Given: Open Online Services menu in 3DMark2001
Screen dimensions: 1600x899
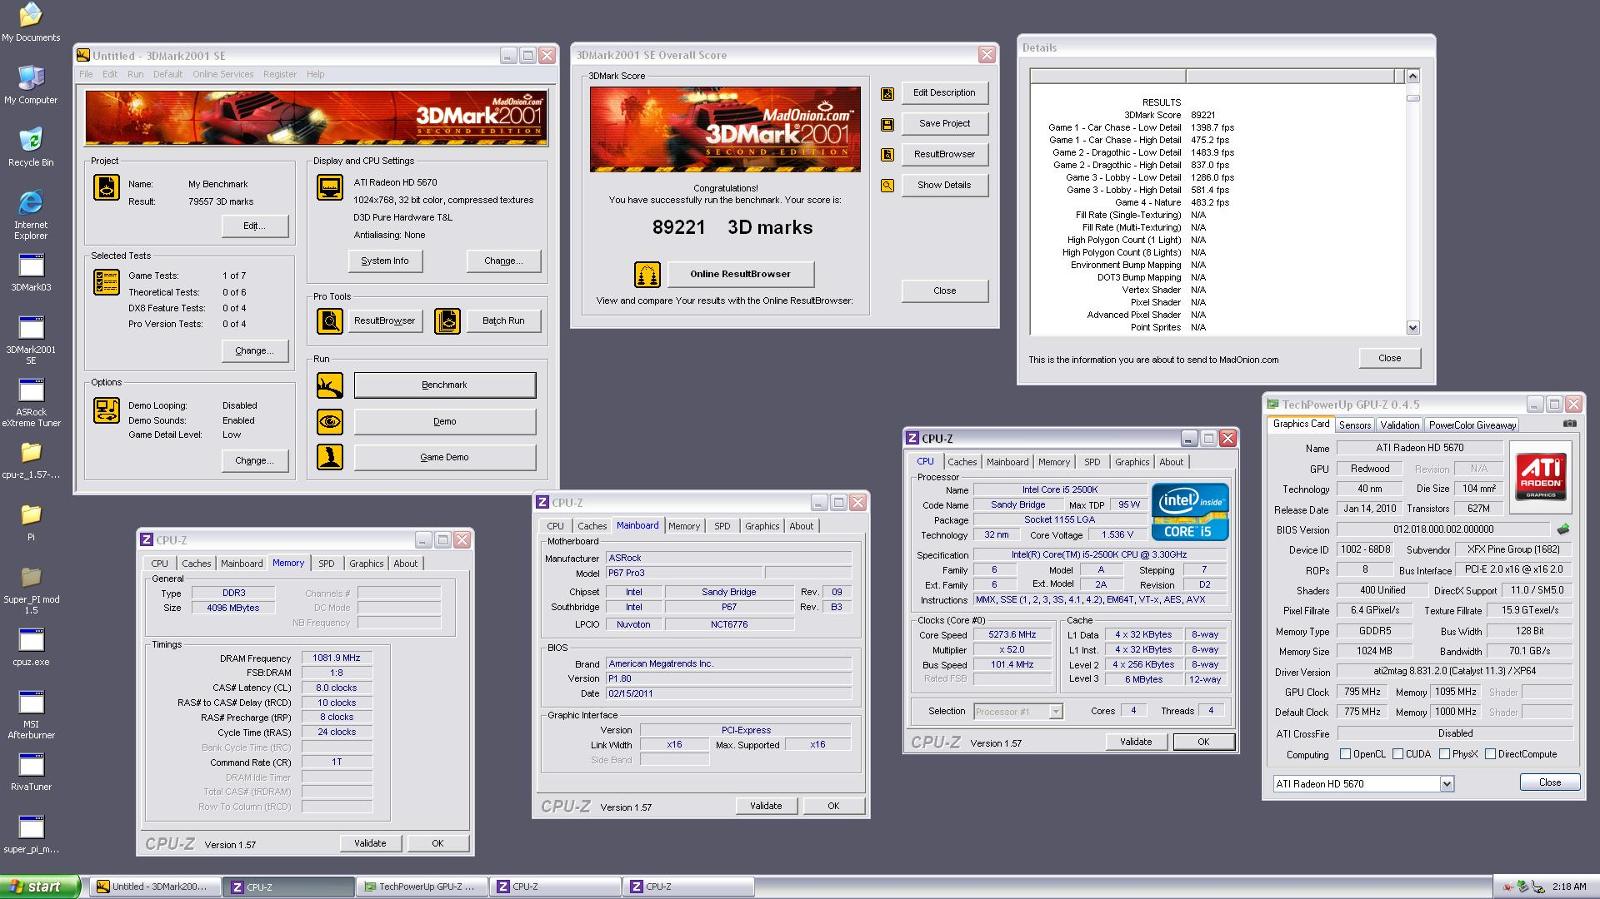Looking at the screenshot, I should (223, 74).
